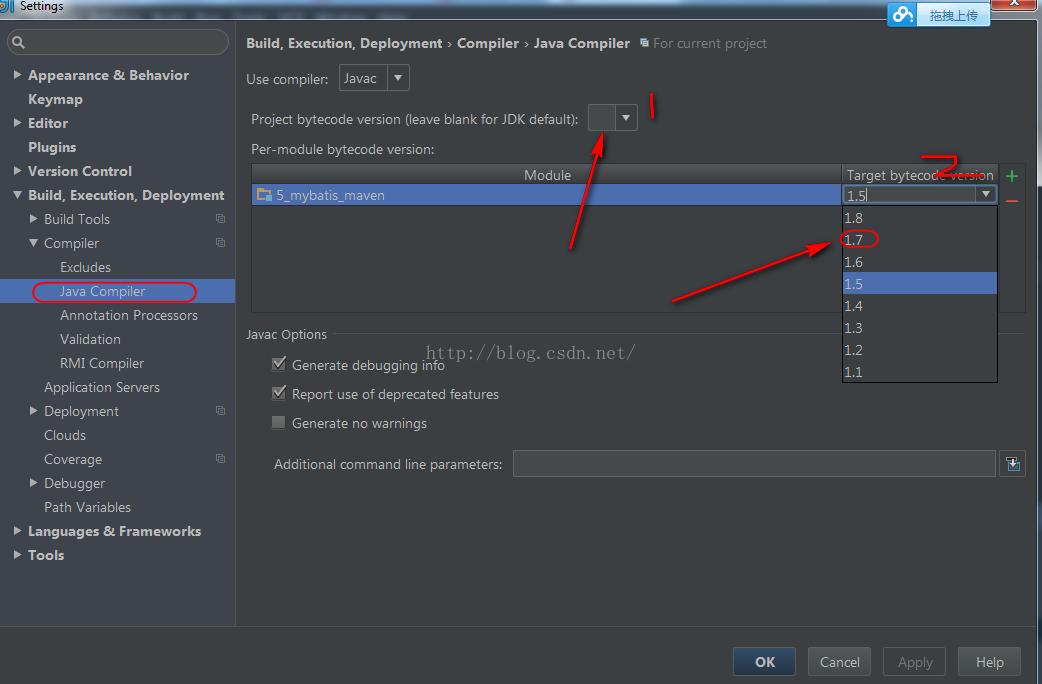Click project-level icon next to Build Tools
Image resolution: width=1042 pixels, height=684 pixels.
click(x=221, y=219)
